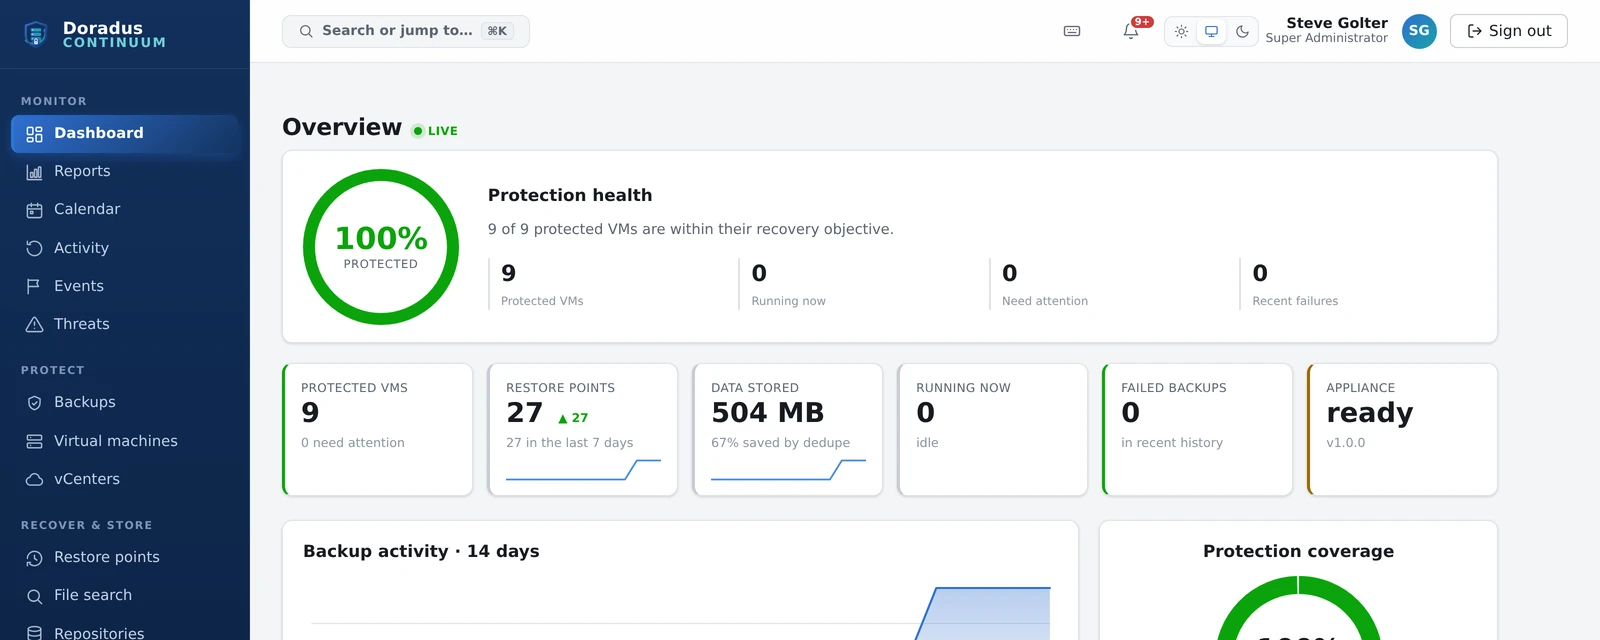Go to vCenters

[x=125, y=479]
